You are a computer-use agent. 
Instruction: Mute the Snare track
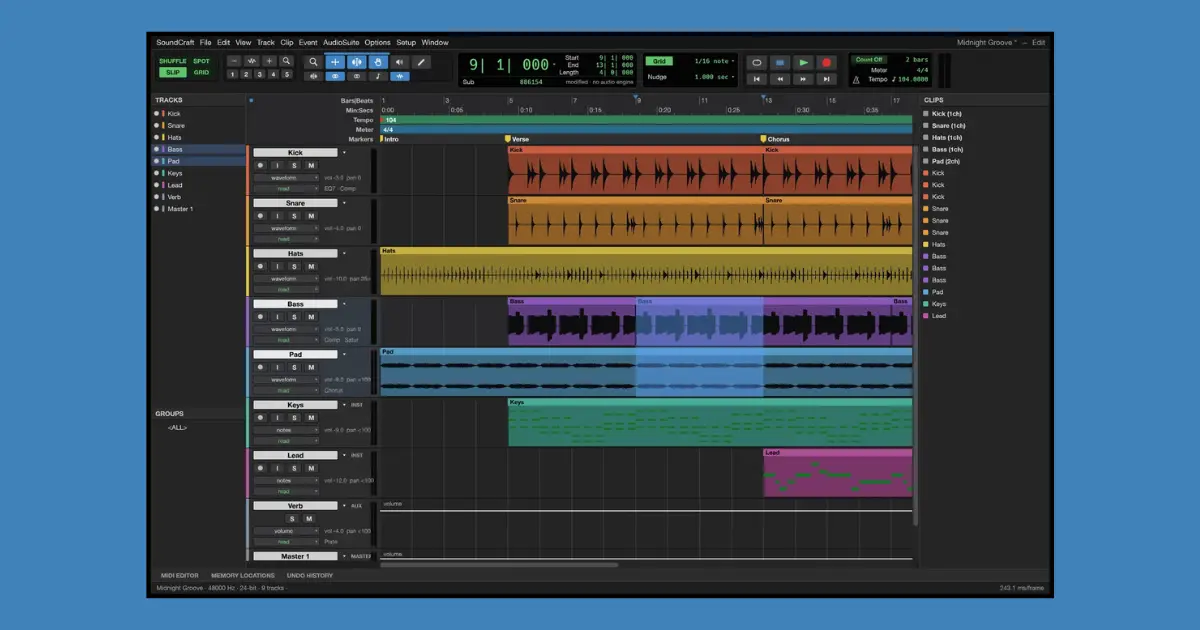[310, 216]
